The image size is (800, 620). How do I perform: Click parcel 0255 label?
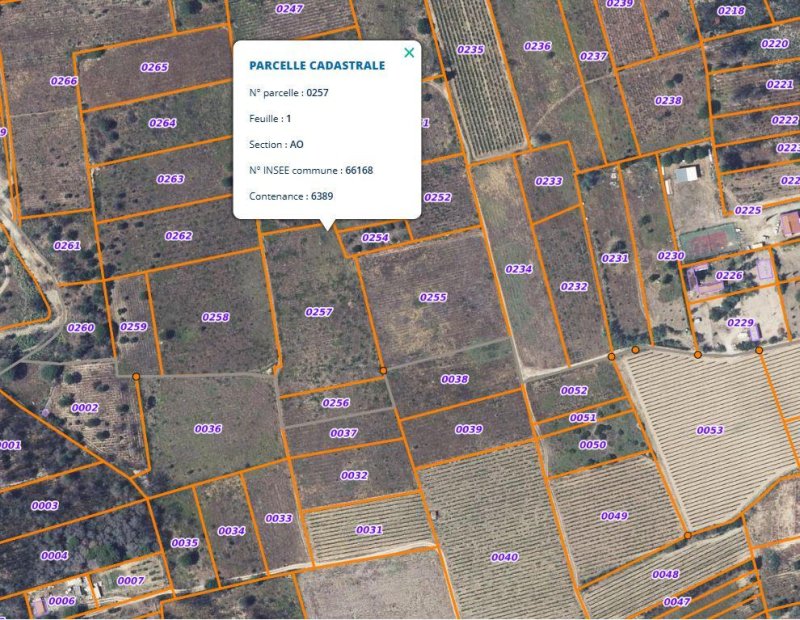[x=433, y=297]
